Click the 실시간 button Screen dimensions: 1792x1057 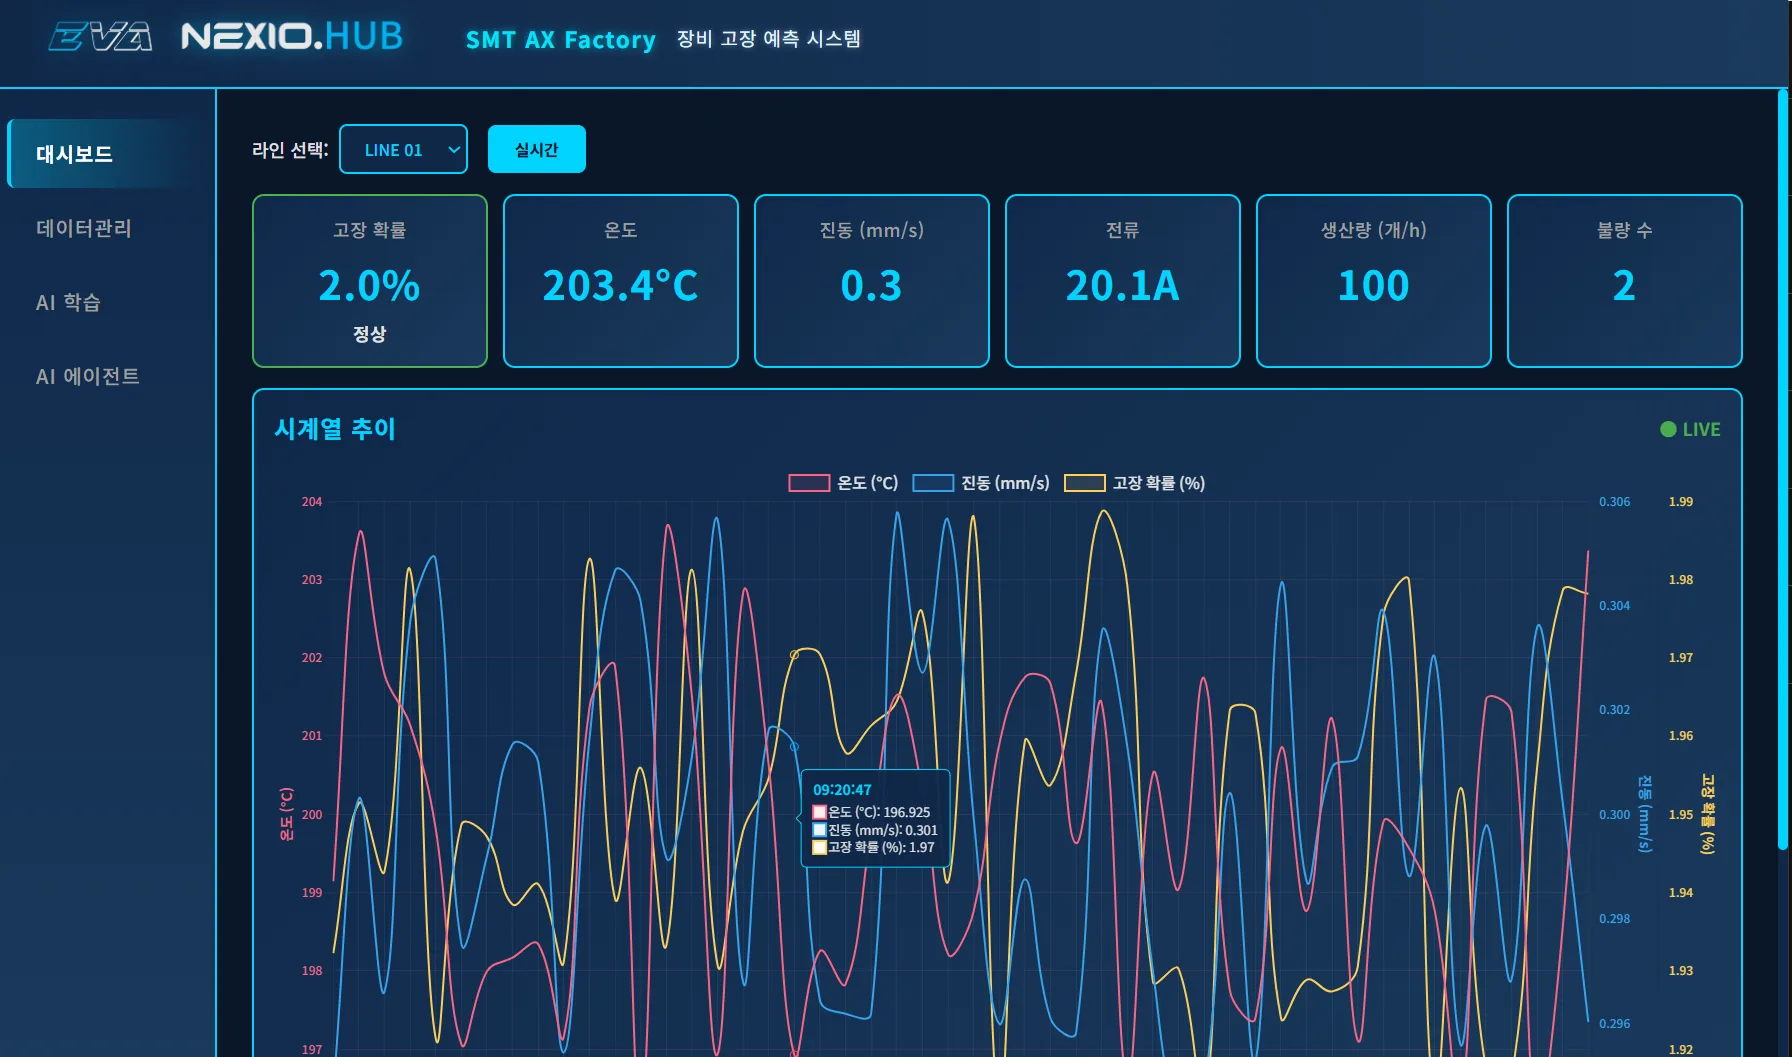click(537, 149)
